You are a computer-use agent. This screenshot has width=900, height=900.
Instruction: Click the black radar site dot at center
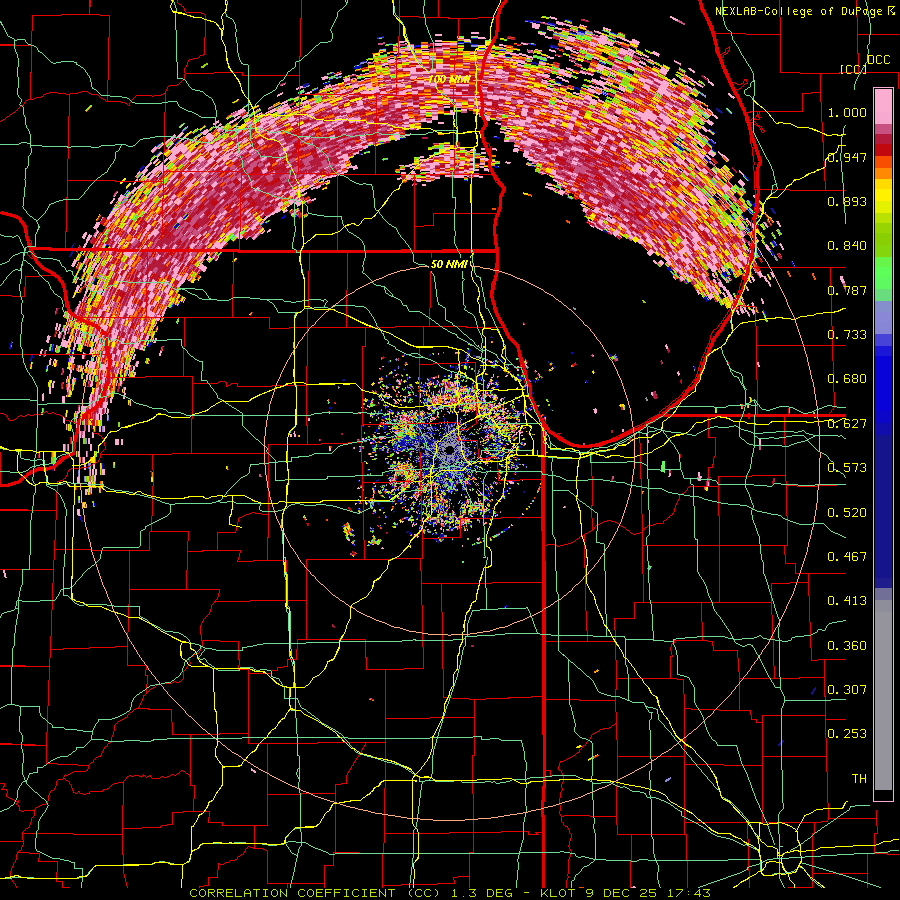coord(449,449)
